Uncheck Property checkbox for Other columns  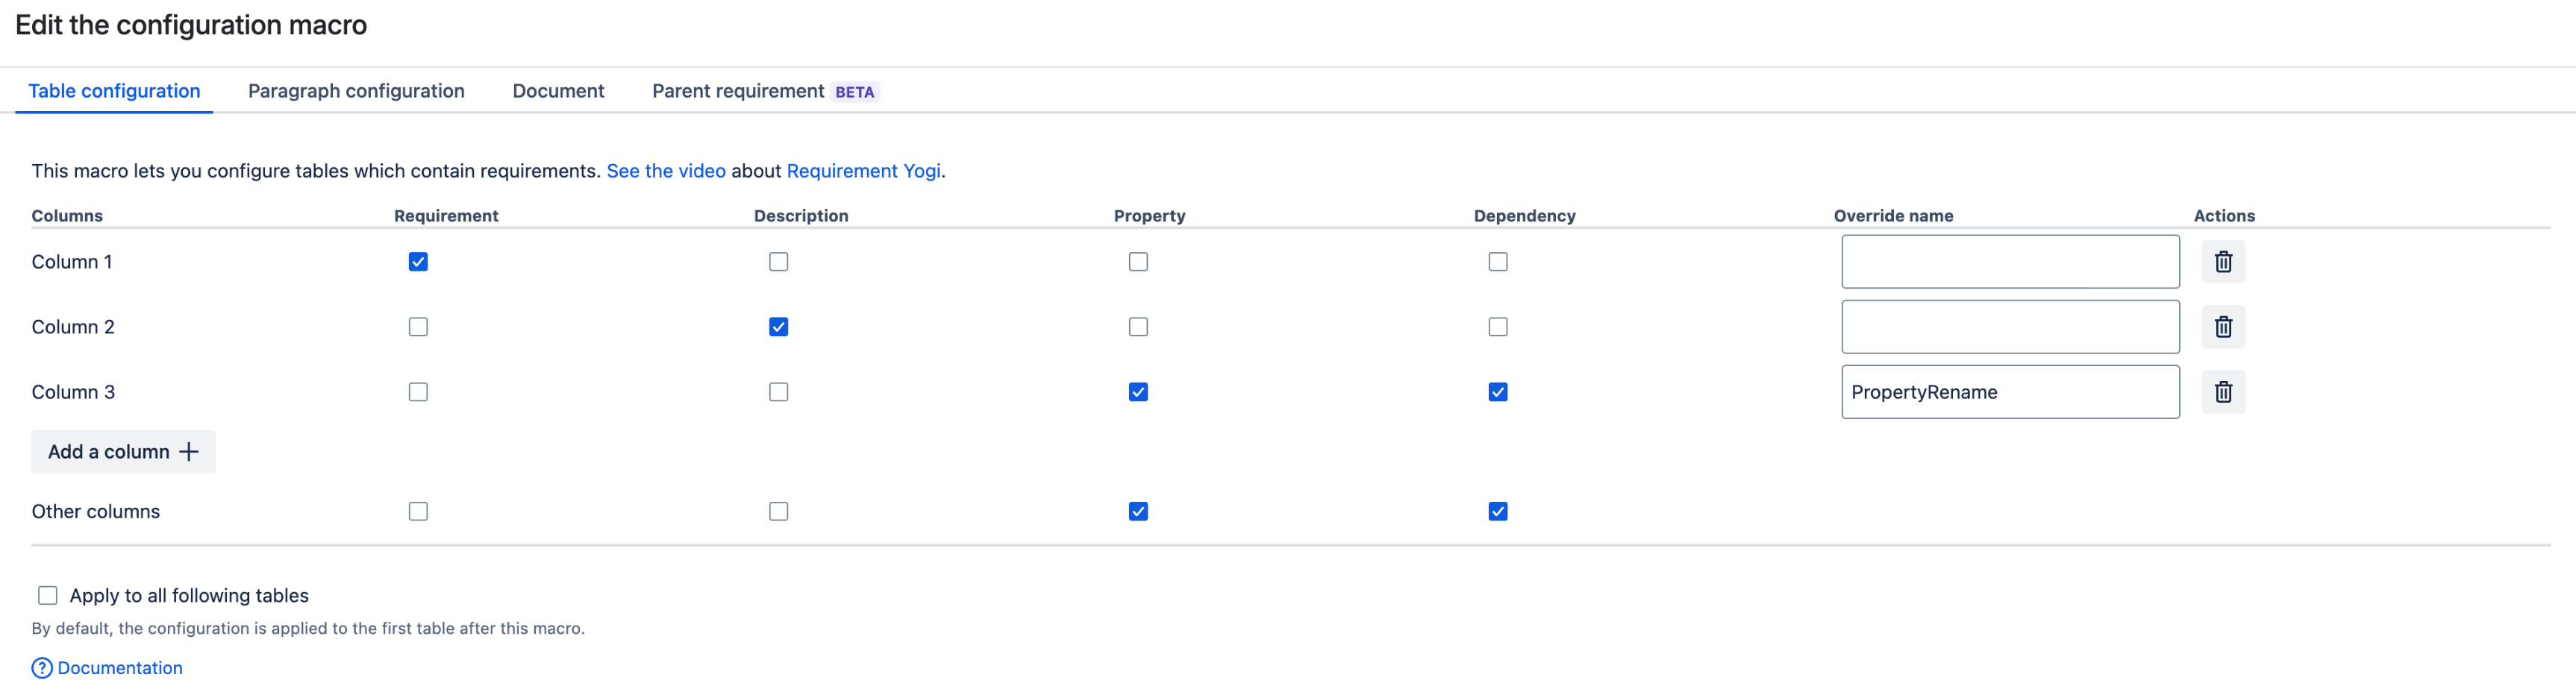(1138, 512)
